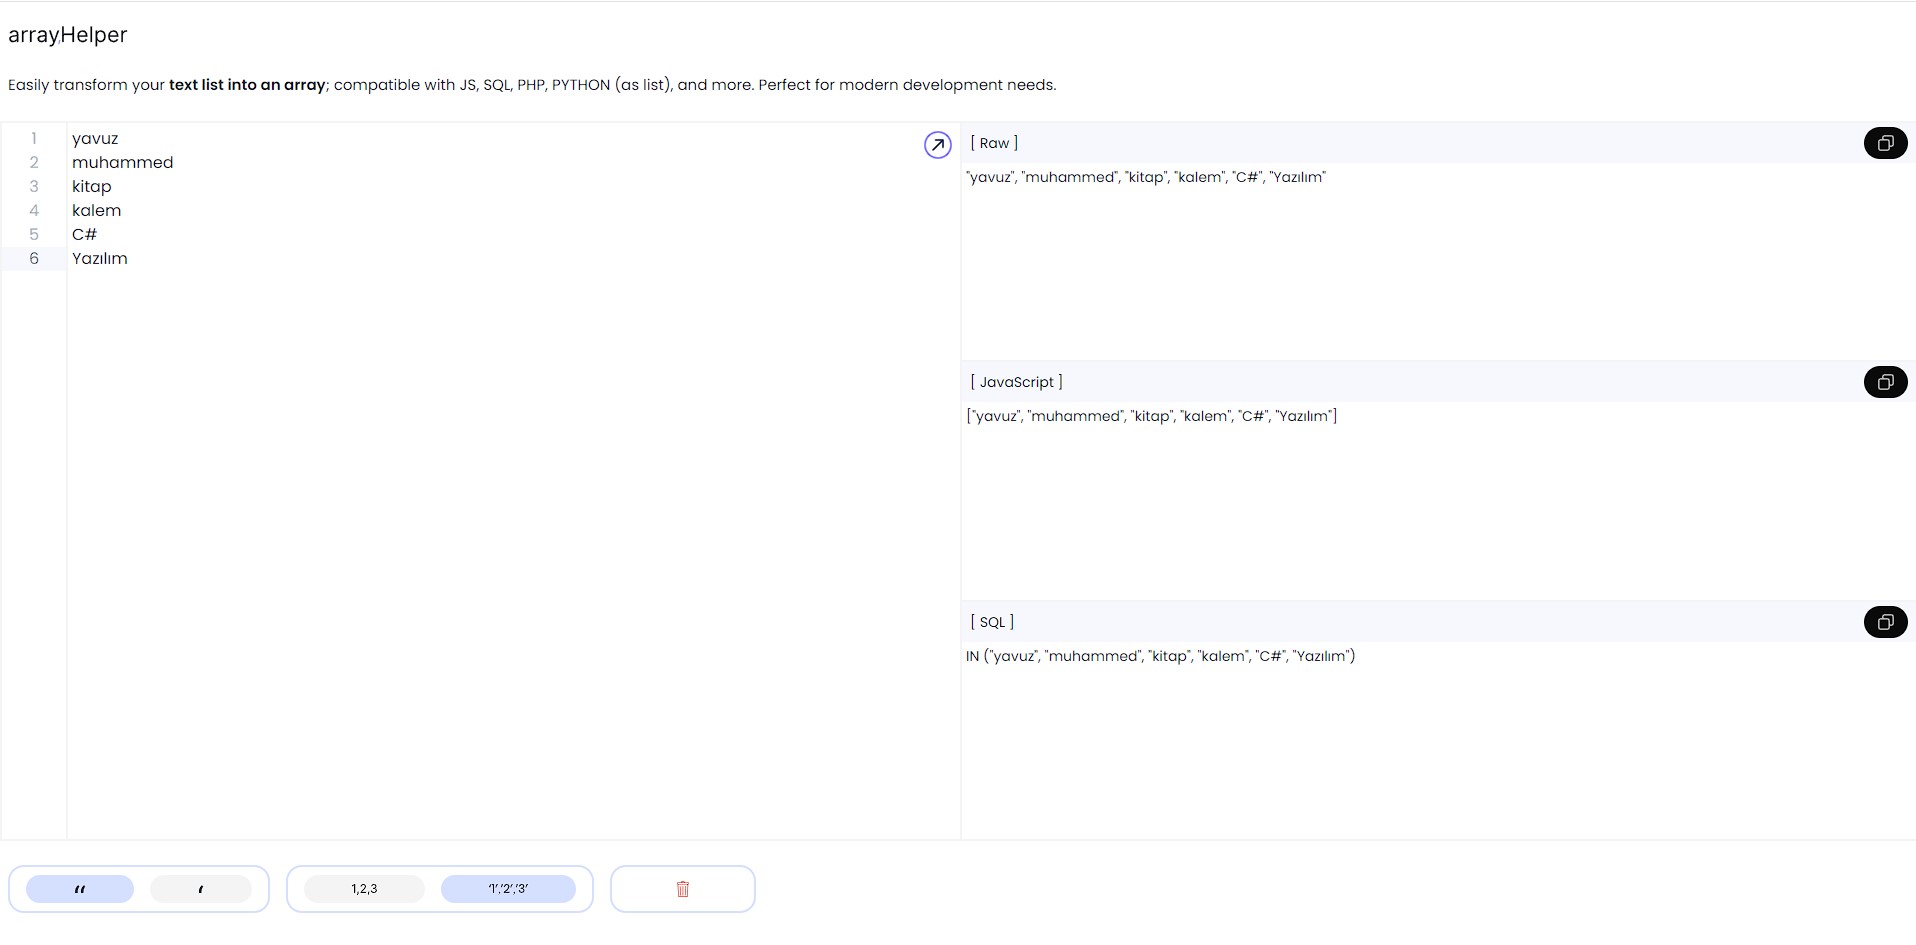Click the convert arrow icon in editor

point(937,145)
